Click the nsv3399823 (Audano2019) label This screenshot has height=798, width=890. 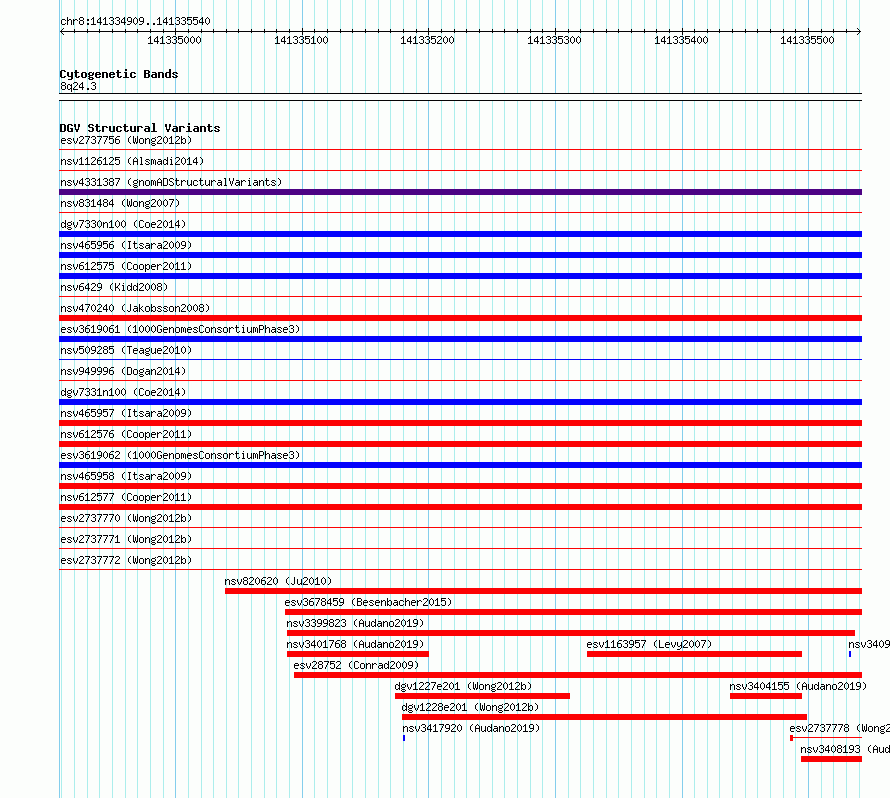coord(355,623)
